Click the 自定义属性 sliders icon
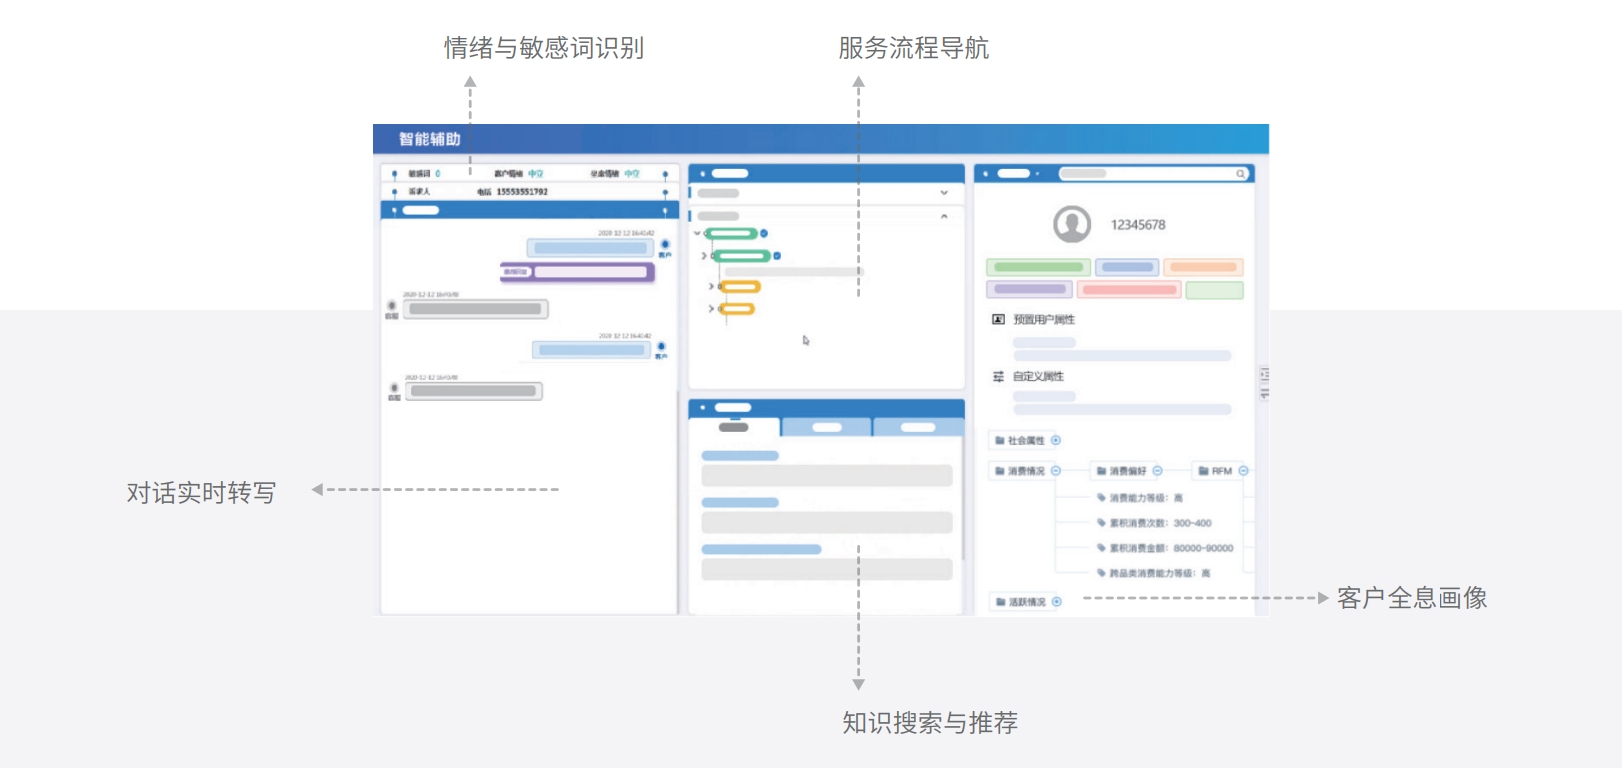1622x768 pixels. 998,377
